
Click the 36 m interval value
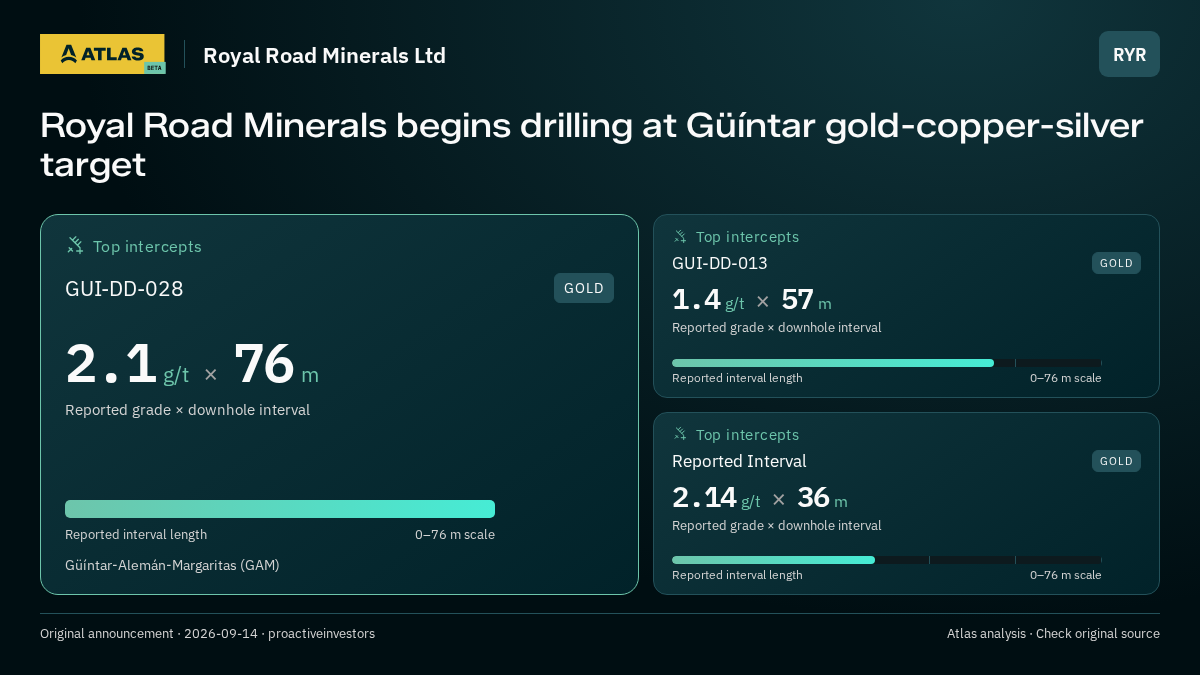click(822, 498)
